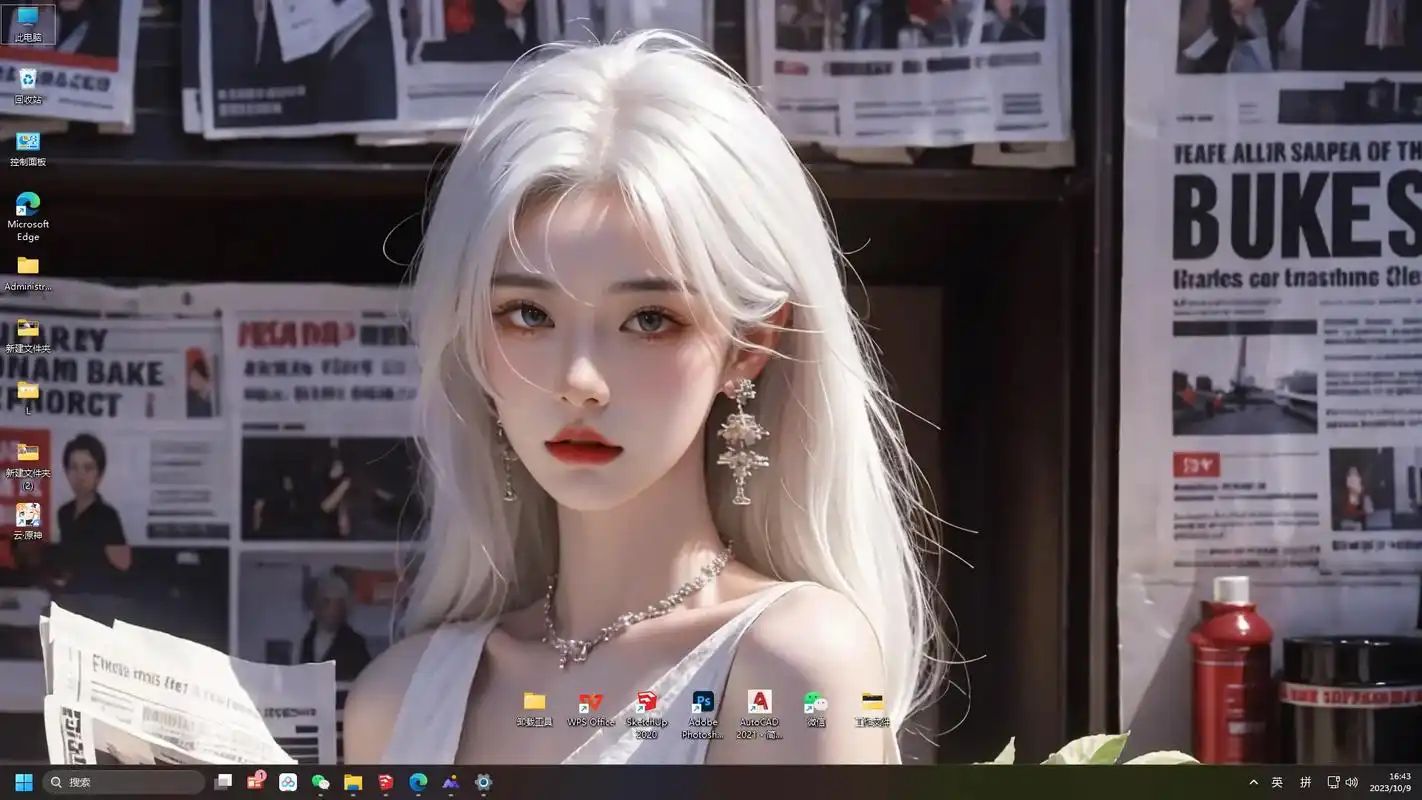
Task: Select the 回收站 Recycle Bin icon
Action: pos(28,80)
